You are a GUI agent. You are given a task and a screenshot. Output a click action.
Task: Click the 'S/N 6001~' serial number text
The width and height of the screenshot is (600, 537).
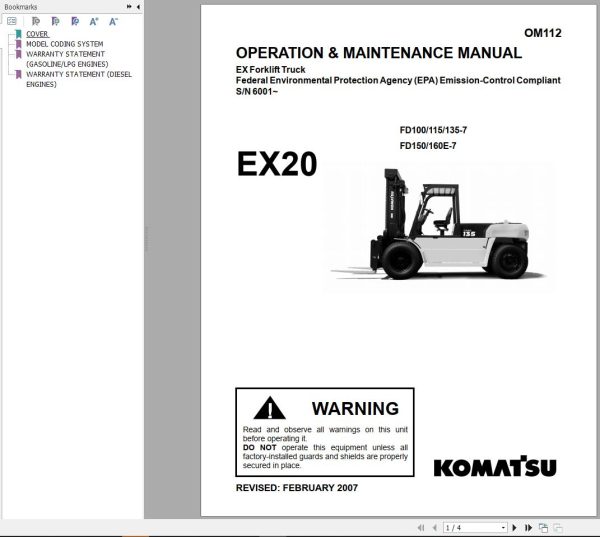coord(257,91)
